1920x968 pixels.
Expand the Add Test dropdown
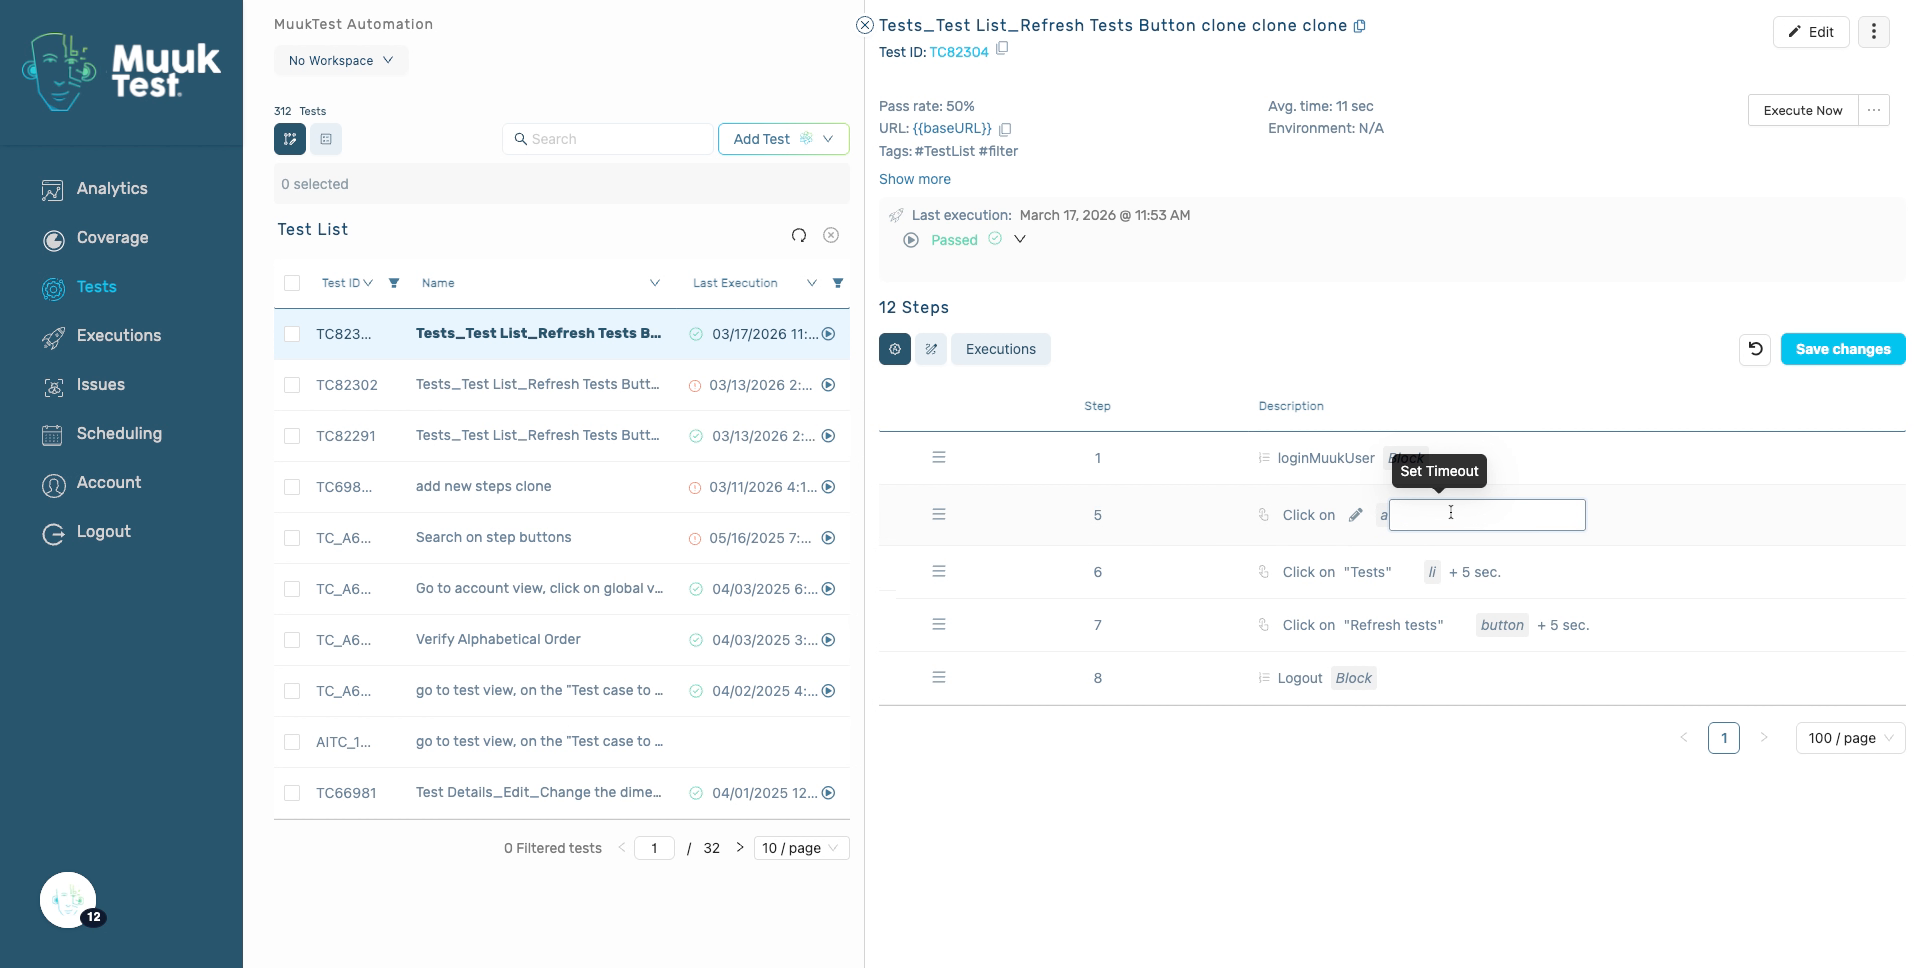point(828,139)
